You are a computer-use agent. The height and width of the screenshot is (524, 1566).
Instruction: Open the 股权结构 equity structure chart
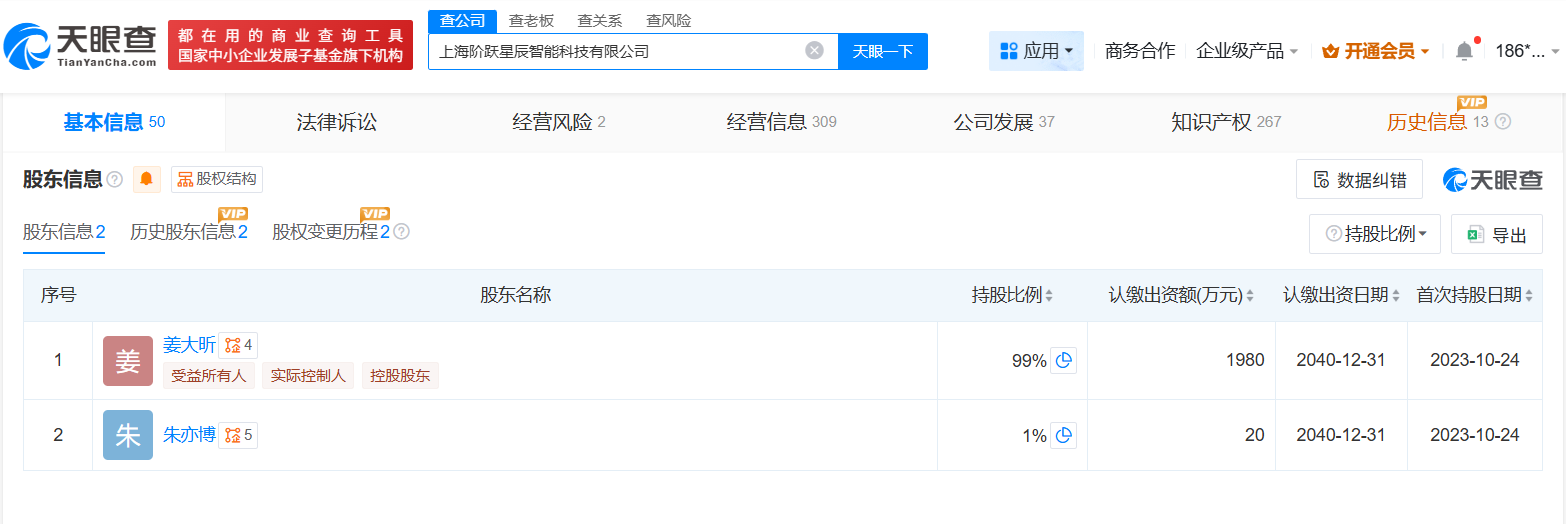[x=217, y=180]
